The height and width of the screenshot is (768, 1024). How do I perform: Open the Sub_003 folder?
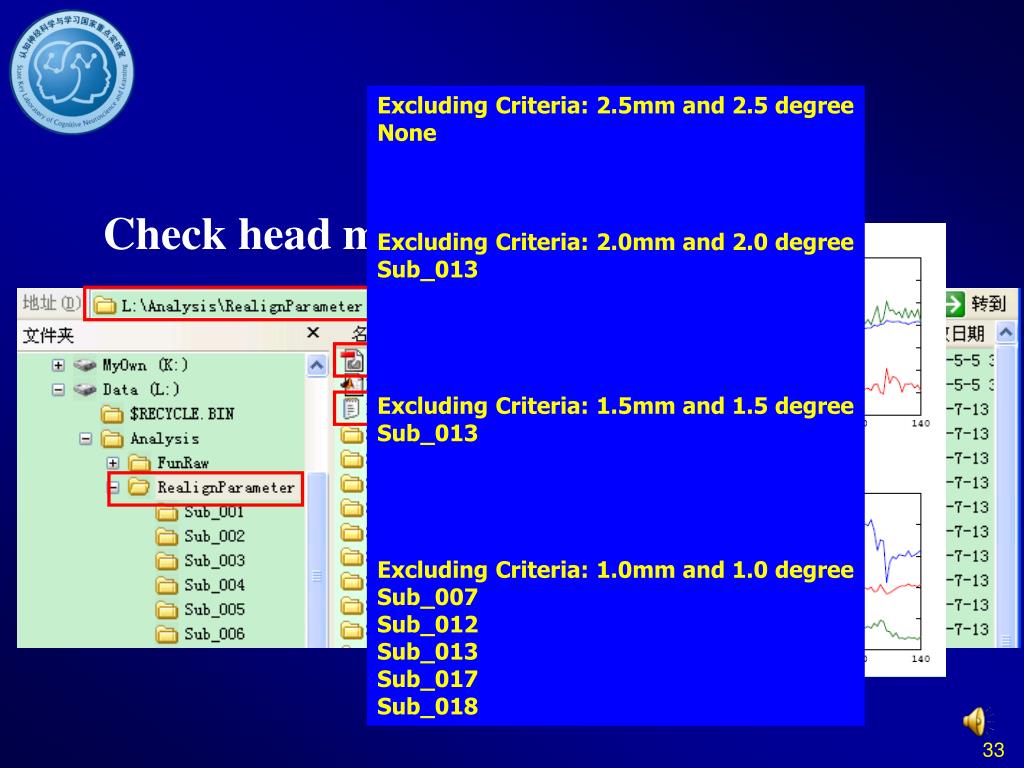[x=200, y=561]
